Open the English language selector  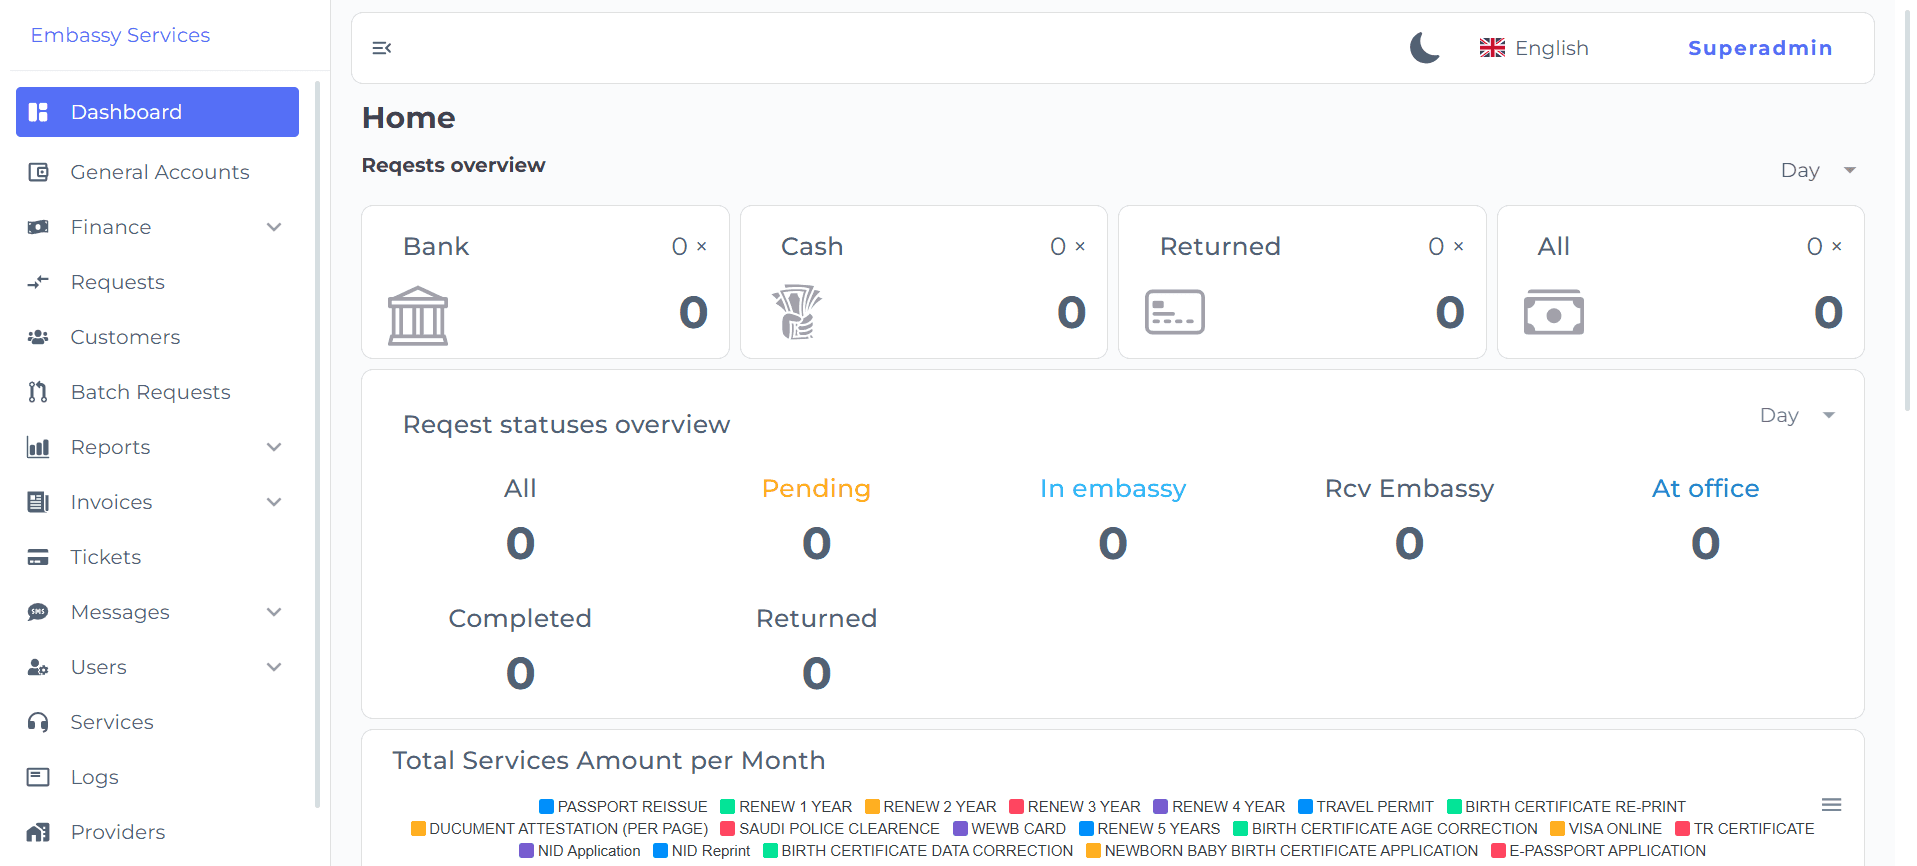1535,48
